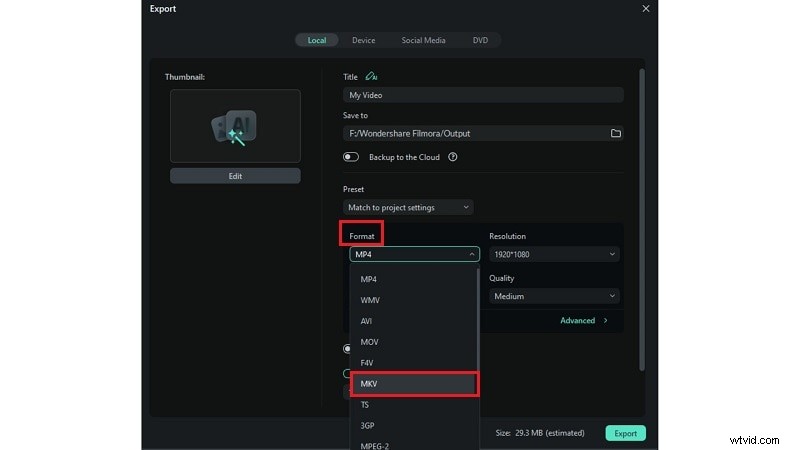Click the AI thumbnail preview image
Viewport: 800px width, 450px height.
(x=235, y=126)
